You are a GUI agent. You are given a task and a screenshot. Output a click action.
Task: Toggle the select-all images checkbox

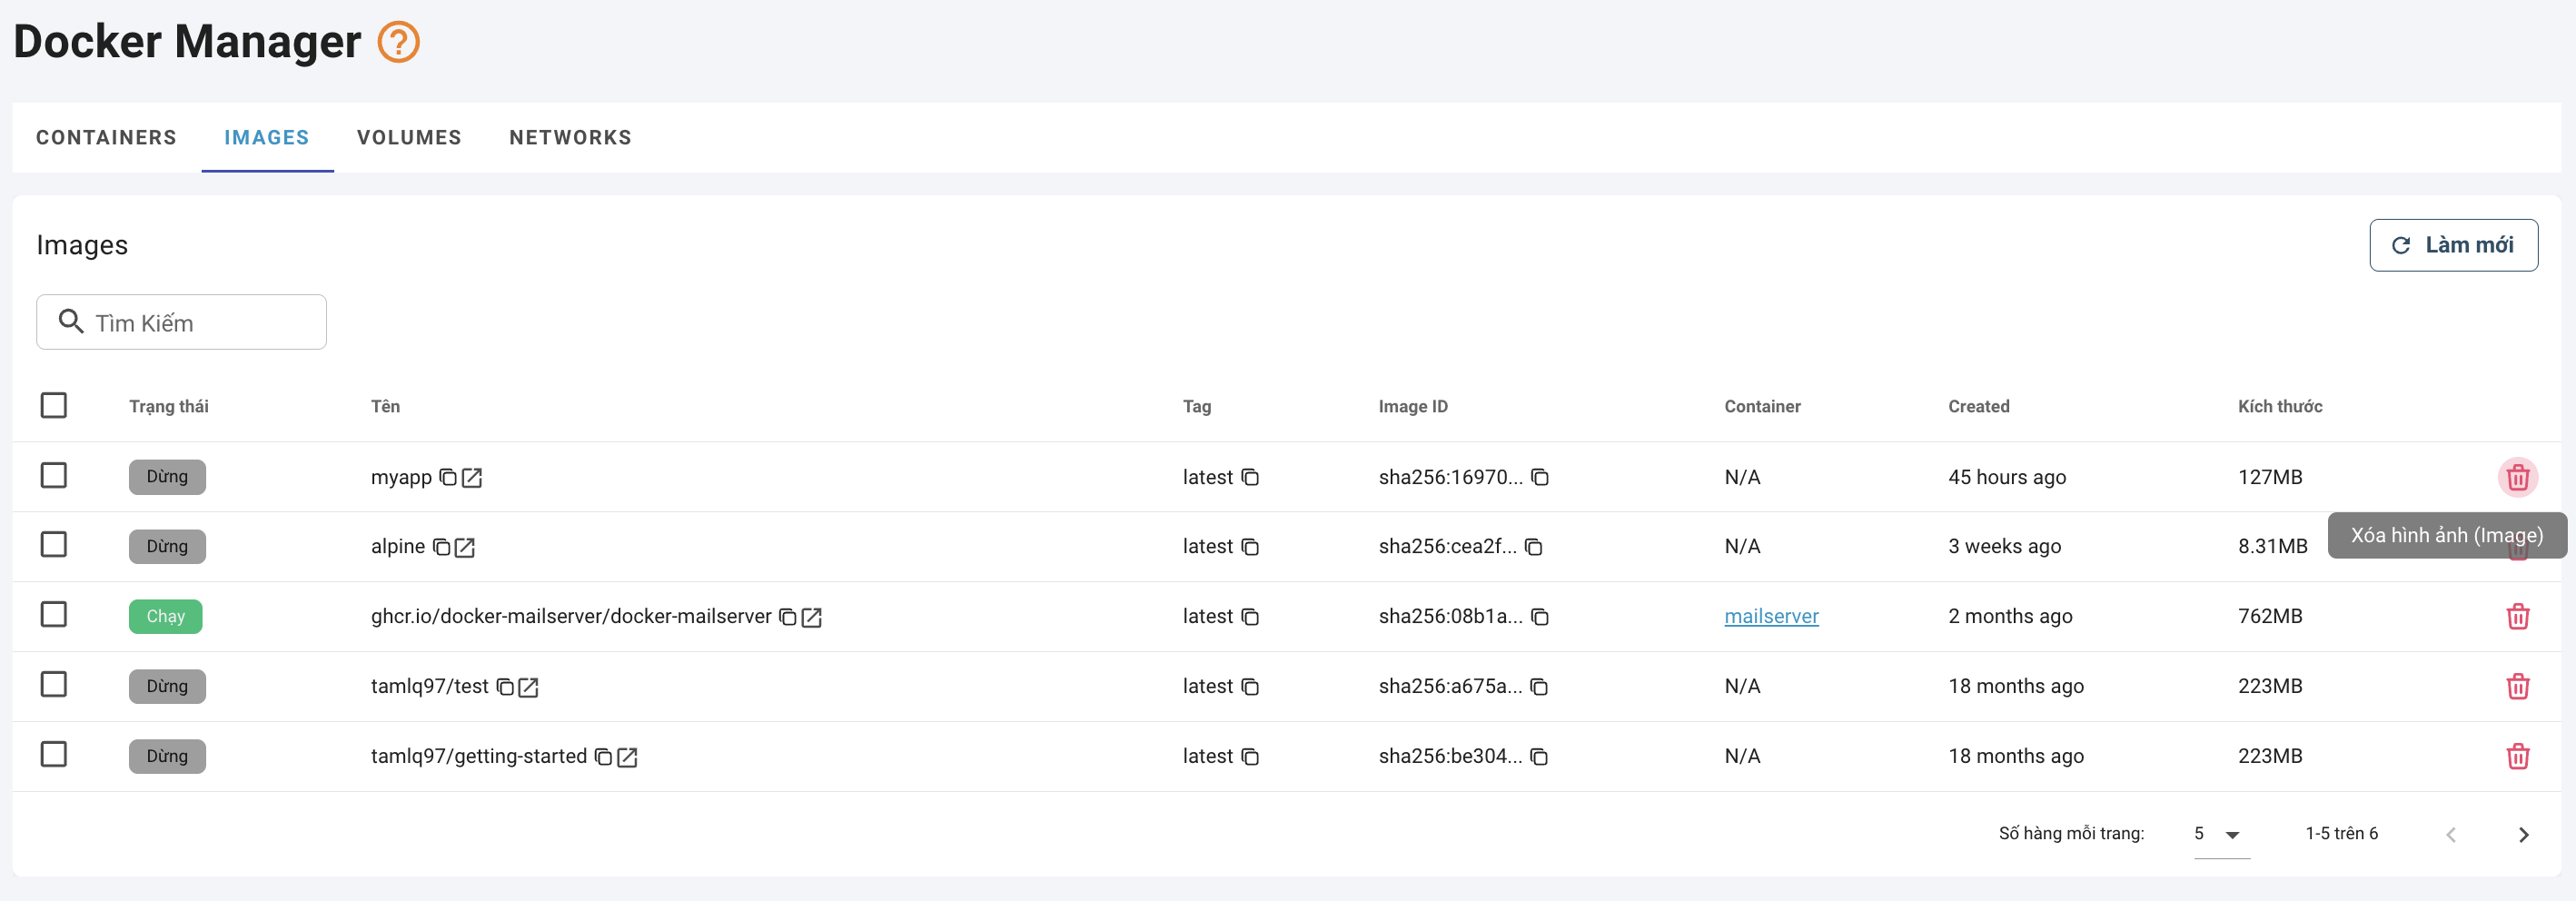click(54, 405)
